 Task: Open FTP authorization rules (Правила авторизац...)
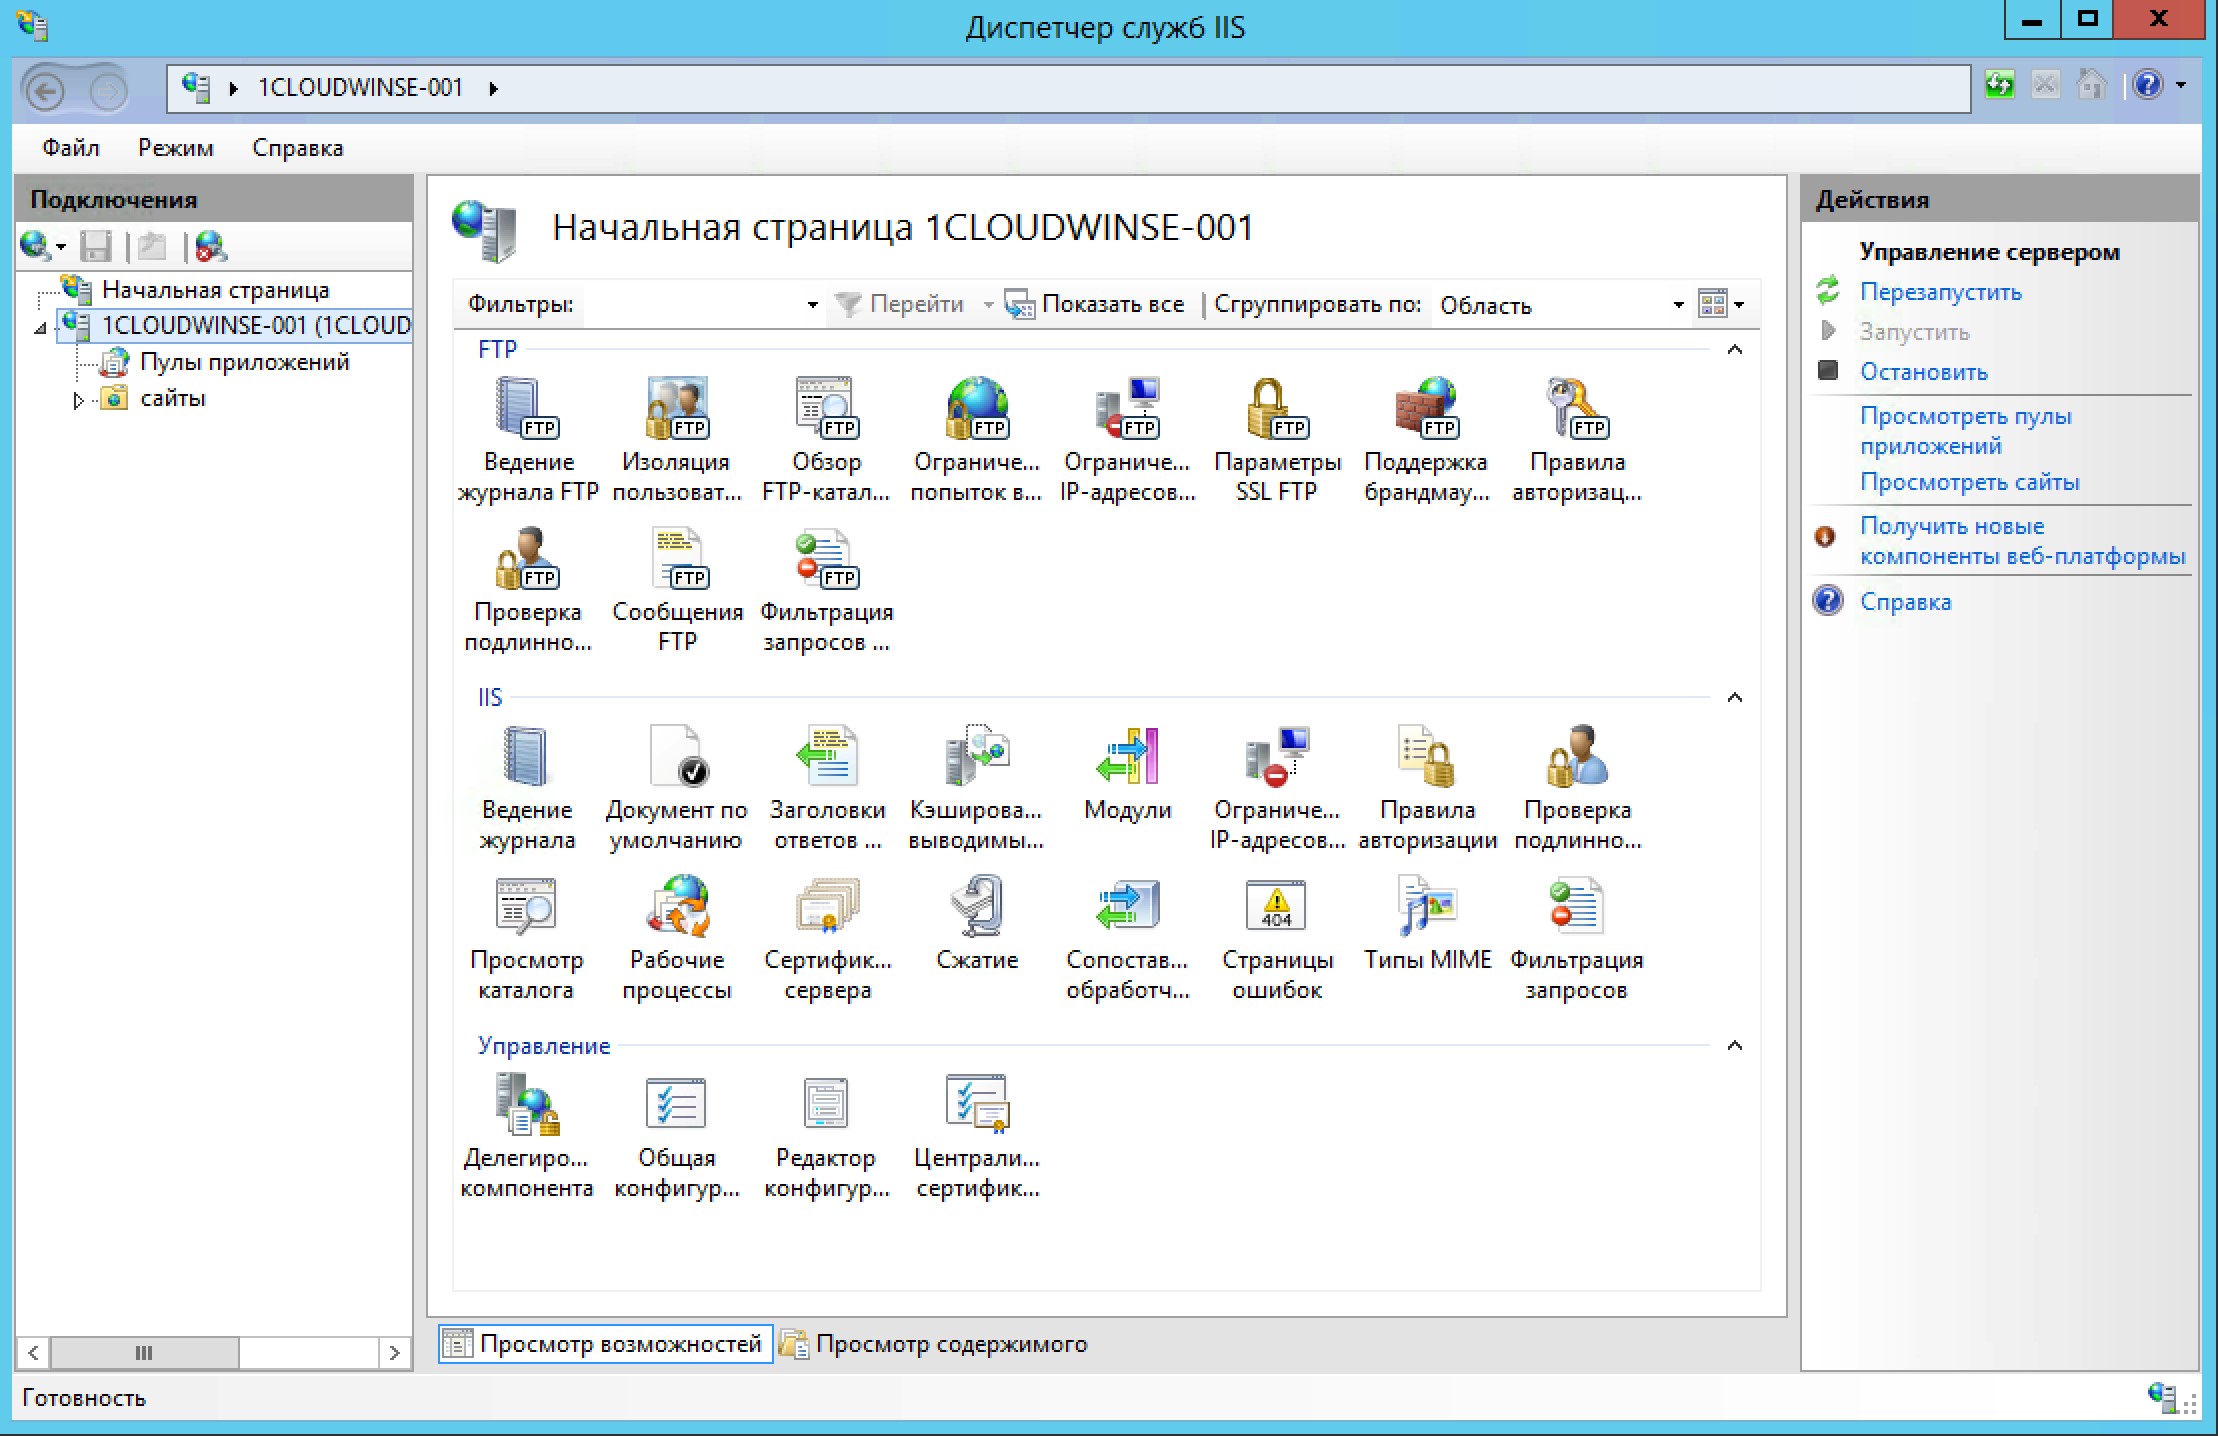[1577, 440]
